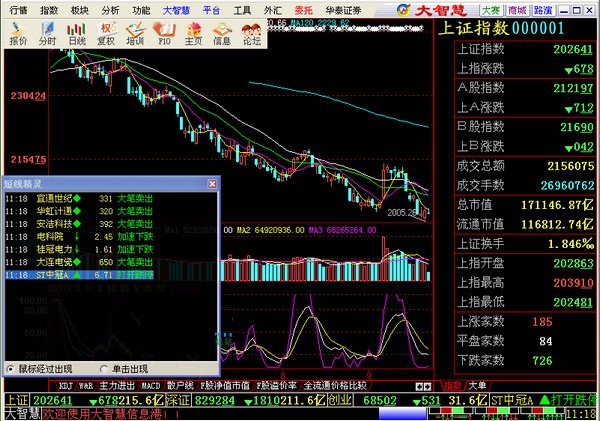The height and width of the screenshot is (421, 600).
Task: Click the blue progress bar in status bar
Action: [402, 414]
